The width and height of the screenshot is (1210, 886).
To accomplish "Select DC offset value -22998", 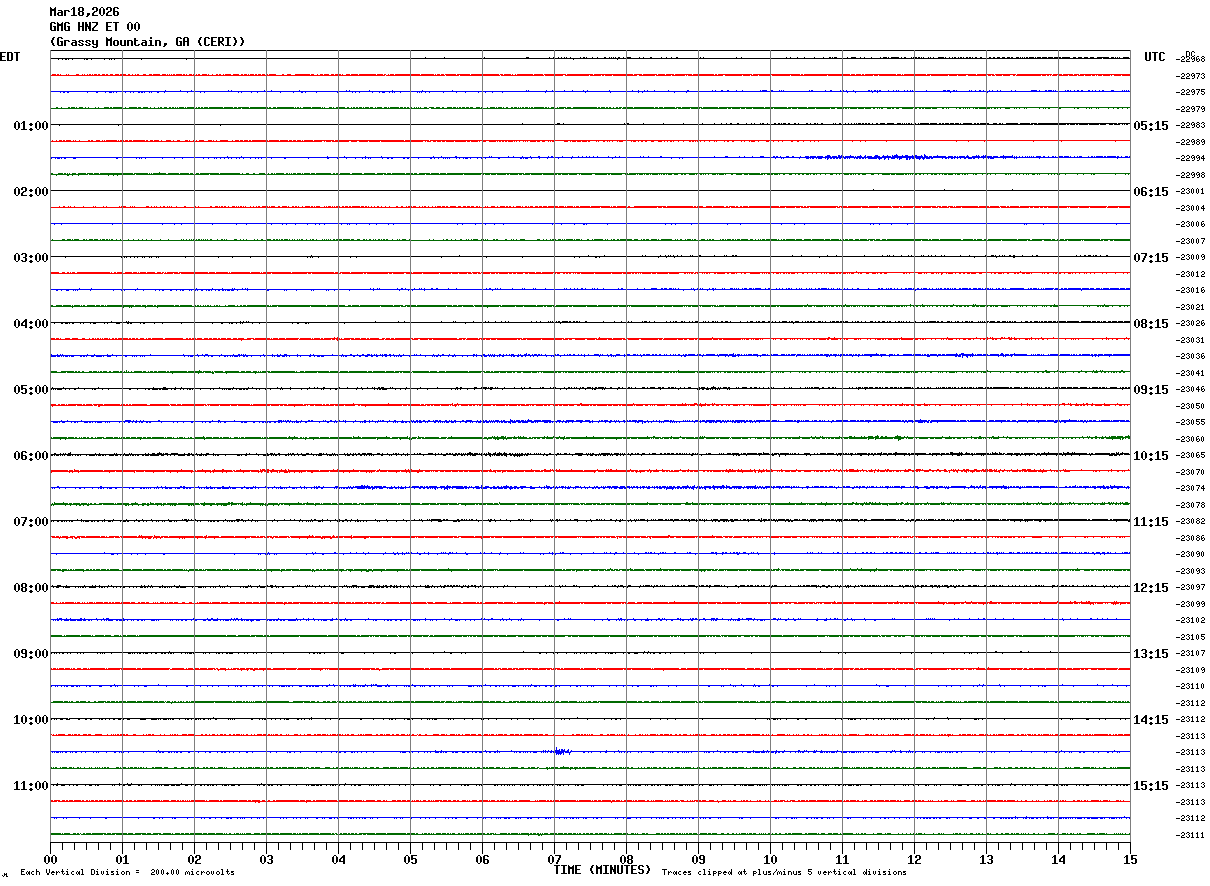I will pyautogui.click(x=1190, y=175).
